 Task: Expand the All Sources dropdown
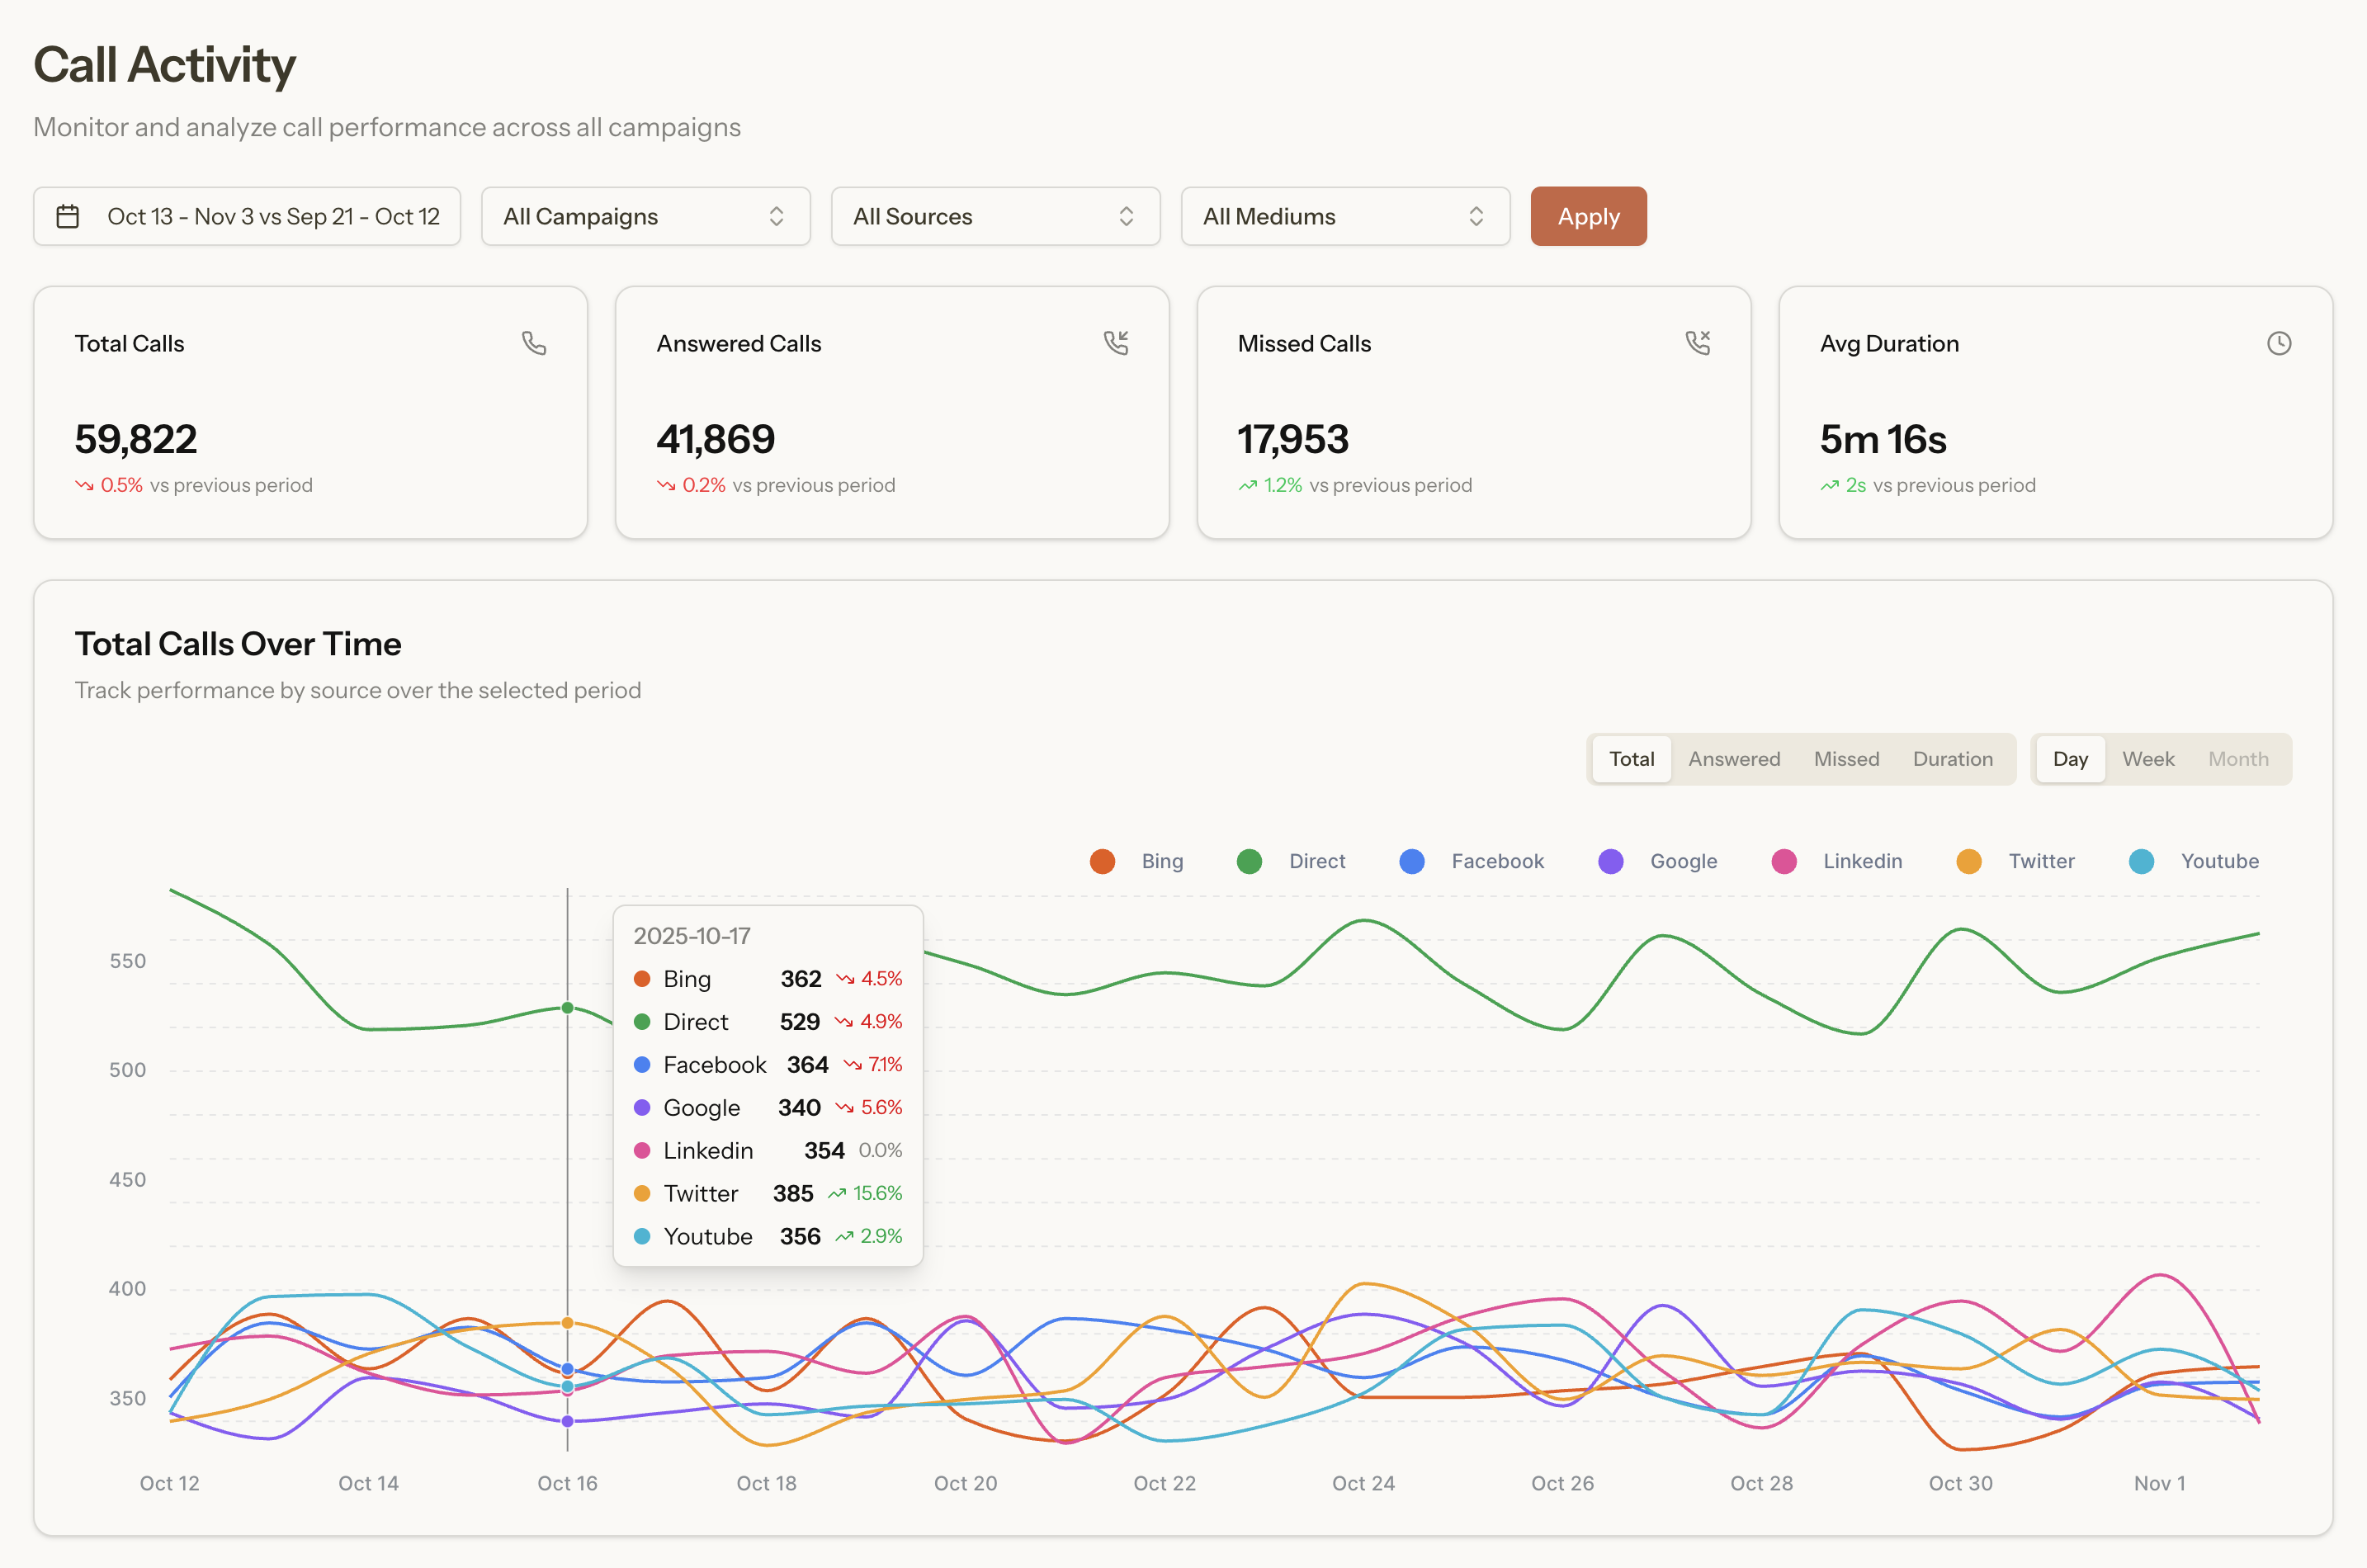[995, 216]
